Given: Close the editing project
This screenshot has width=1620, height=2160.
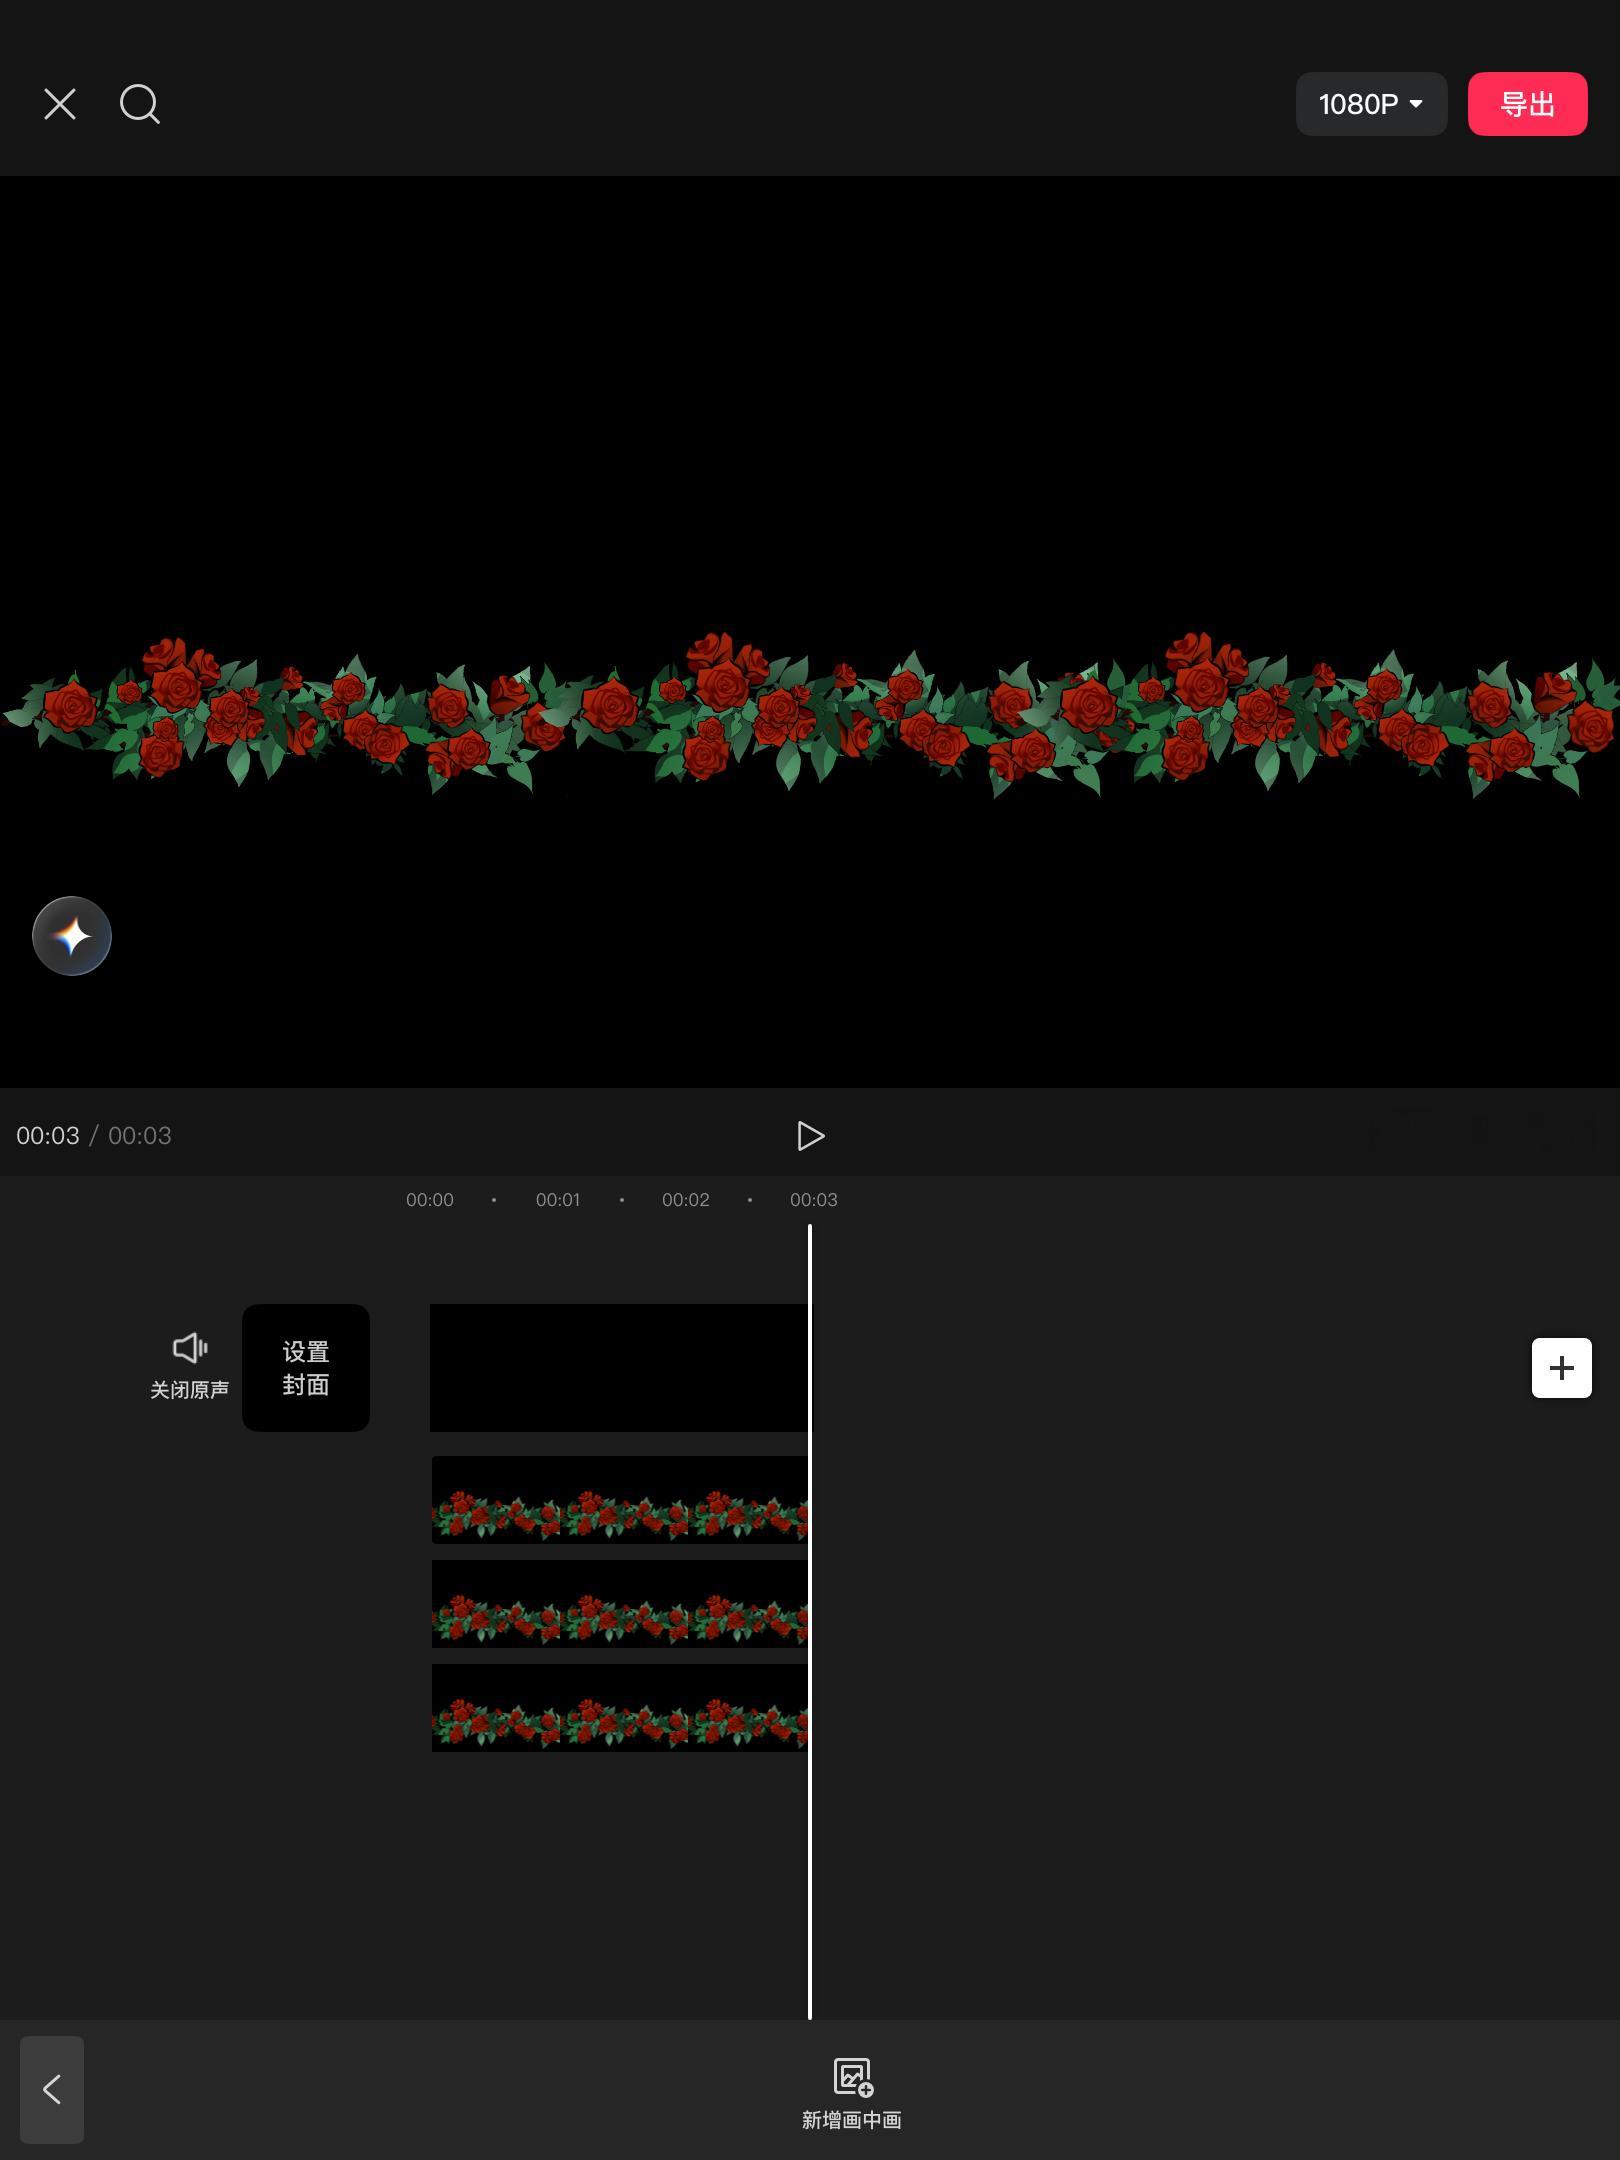Looking at the screenshot, I should click(60, 104).
